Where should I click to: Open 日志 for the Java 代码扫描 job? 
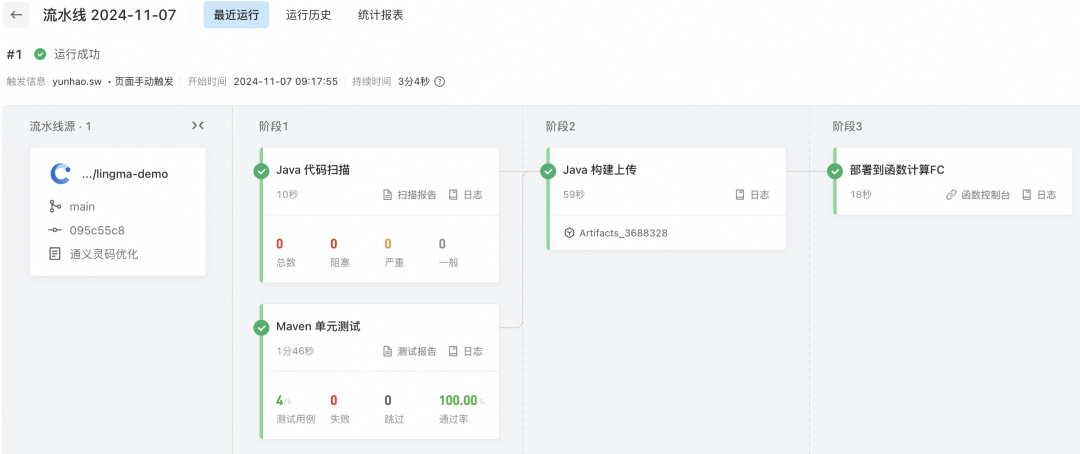point(466,195)
